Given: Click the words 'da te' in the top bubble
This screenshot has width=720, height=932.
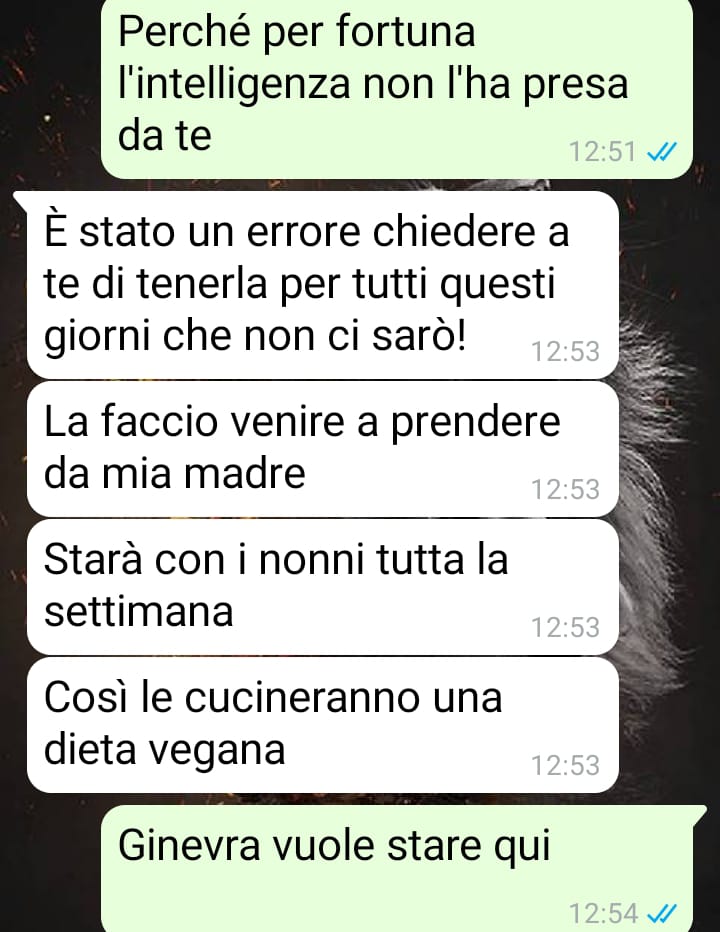Looking at the screenshot, I should click(165, 136).
